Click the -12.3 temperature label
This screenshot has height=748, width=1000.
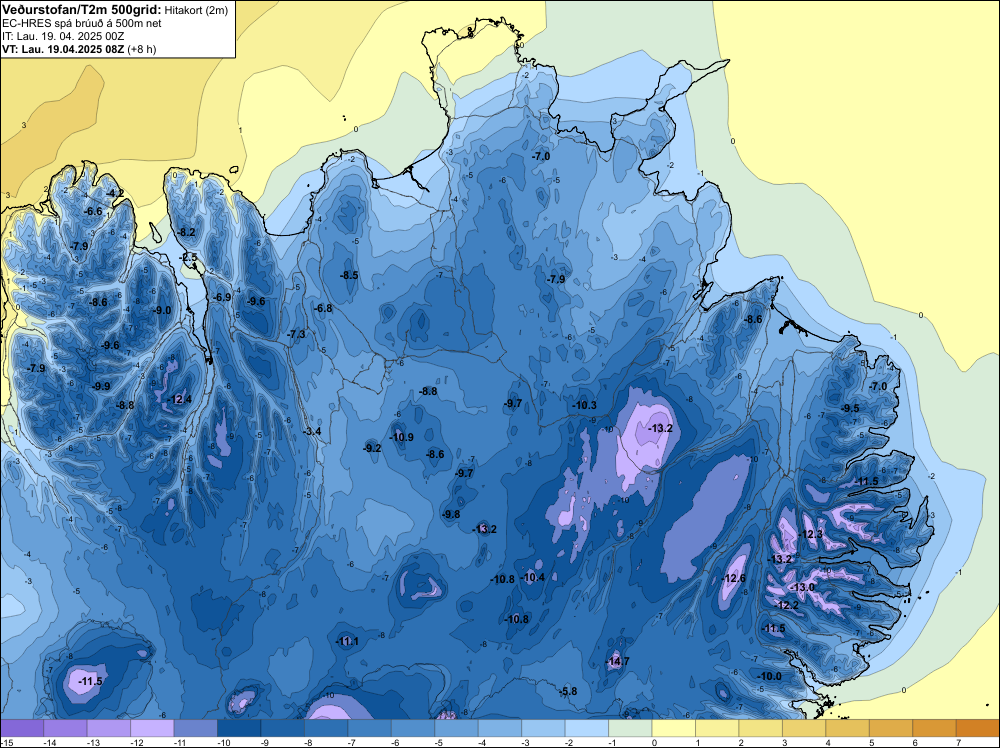tap(811, 534)
